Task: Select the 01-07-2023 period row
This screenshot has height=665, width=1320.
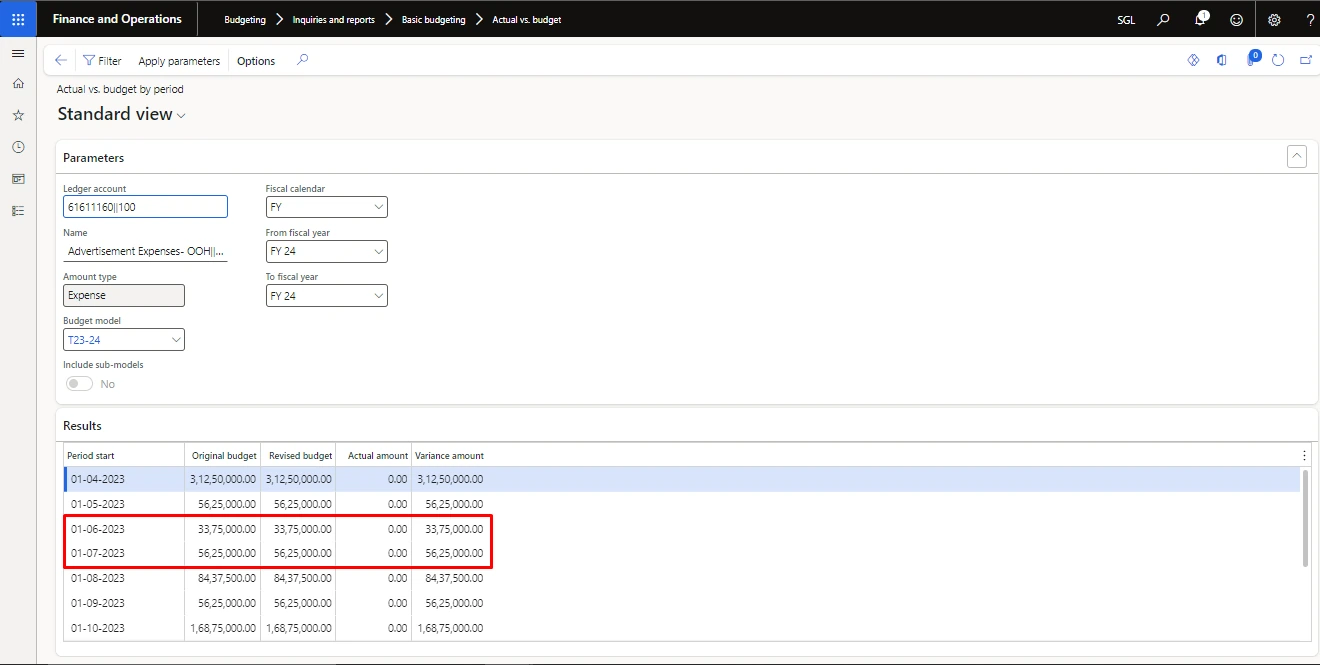Action: [x=682, y=553]
